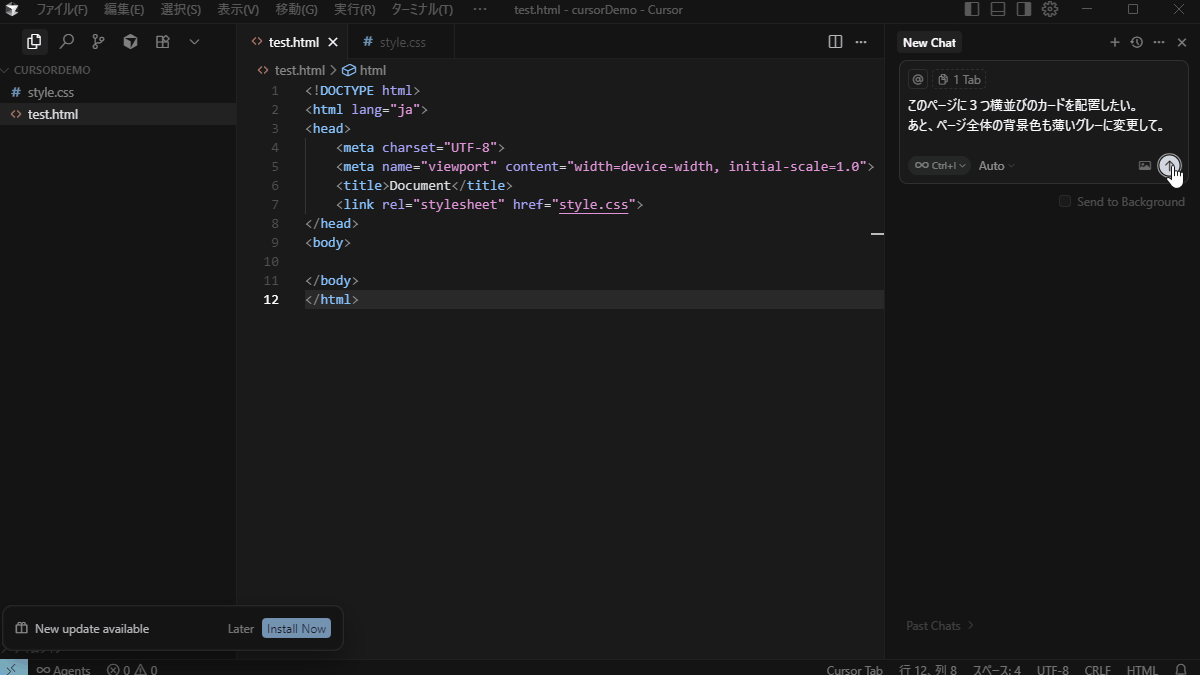Change CRLF line ending in status bar
Viewport: 1200px width, 675px height.
[x=1098, y=670]
